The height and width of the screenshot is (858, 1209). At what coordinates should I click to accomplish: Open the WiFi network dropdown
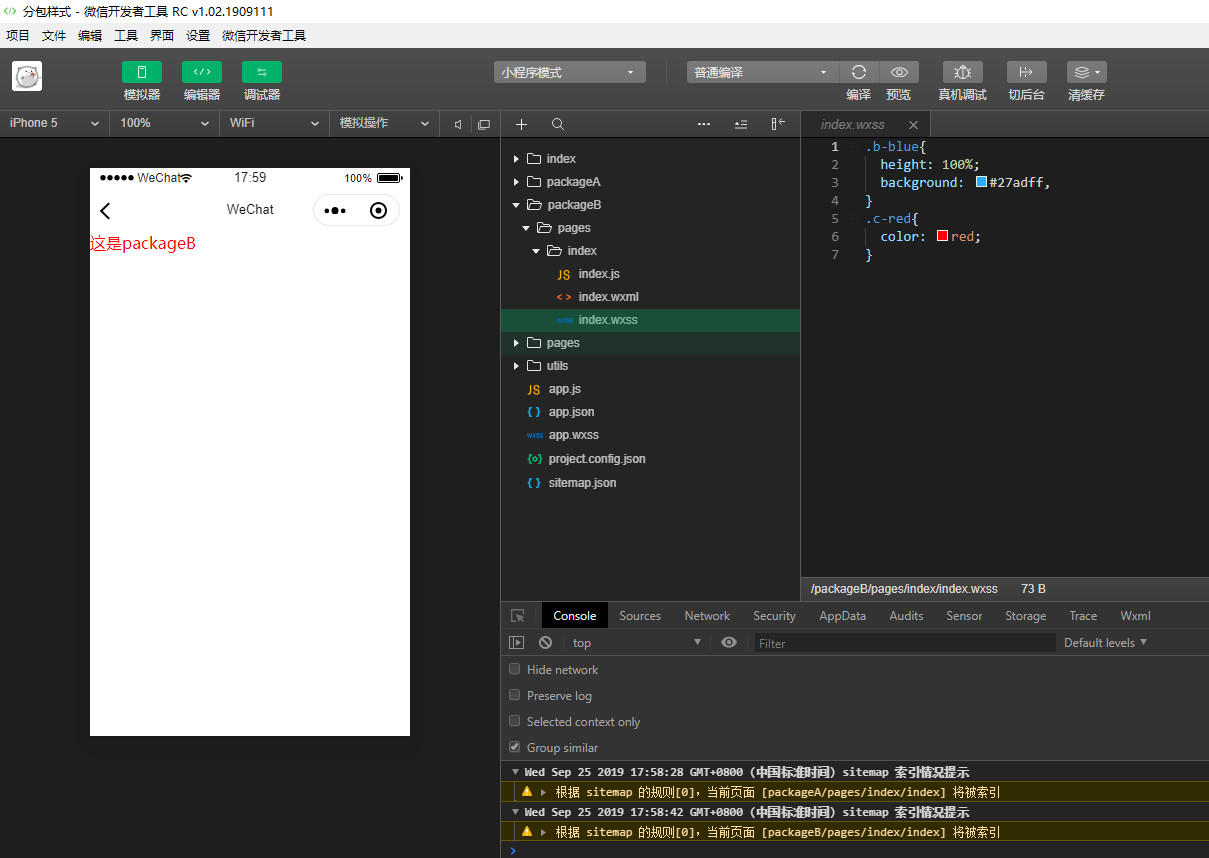coord(275,123)
